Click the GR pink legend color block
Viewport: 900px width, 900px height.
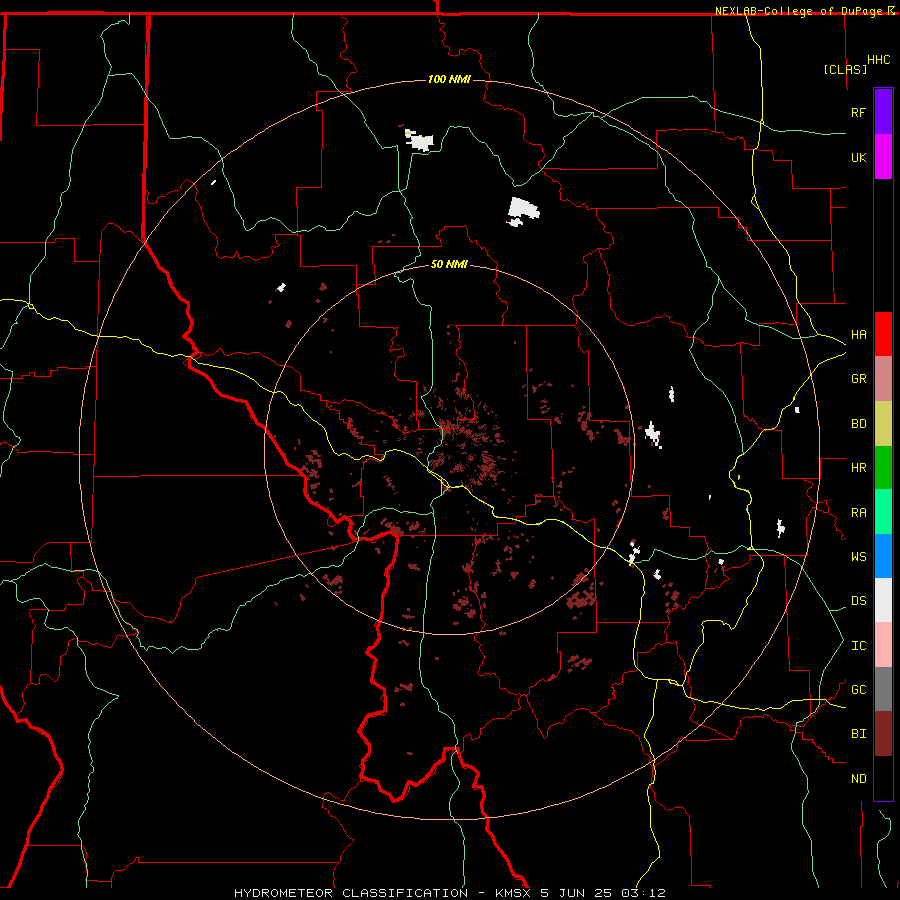coord(883,379)
